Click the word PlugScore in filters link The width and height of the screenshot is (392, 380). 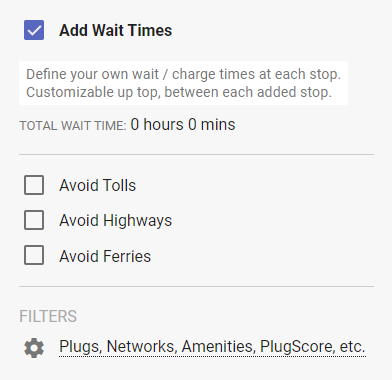tap(296, 347)
